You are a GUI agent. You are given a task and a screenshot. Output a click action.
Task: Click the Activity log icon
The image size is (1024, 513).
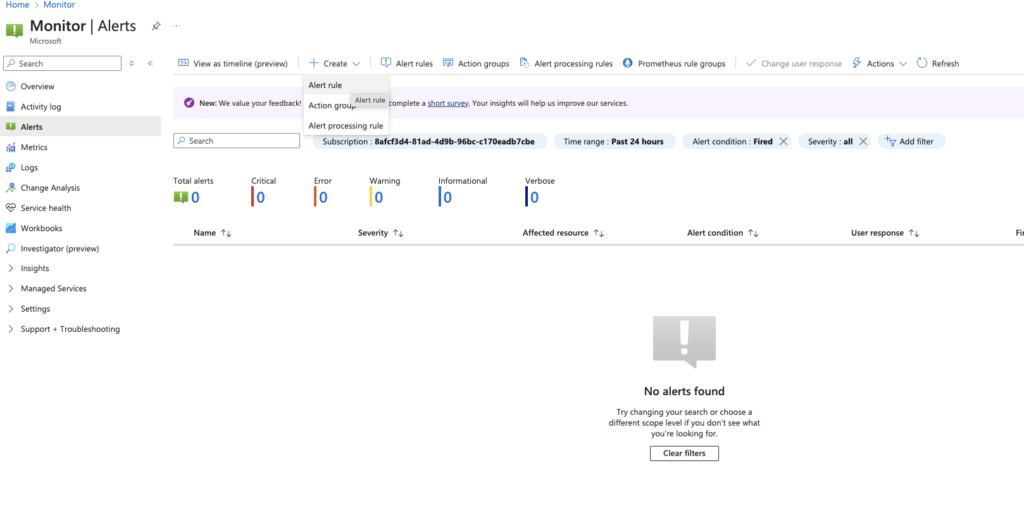(10, 106)
